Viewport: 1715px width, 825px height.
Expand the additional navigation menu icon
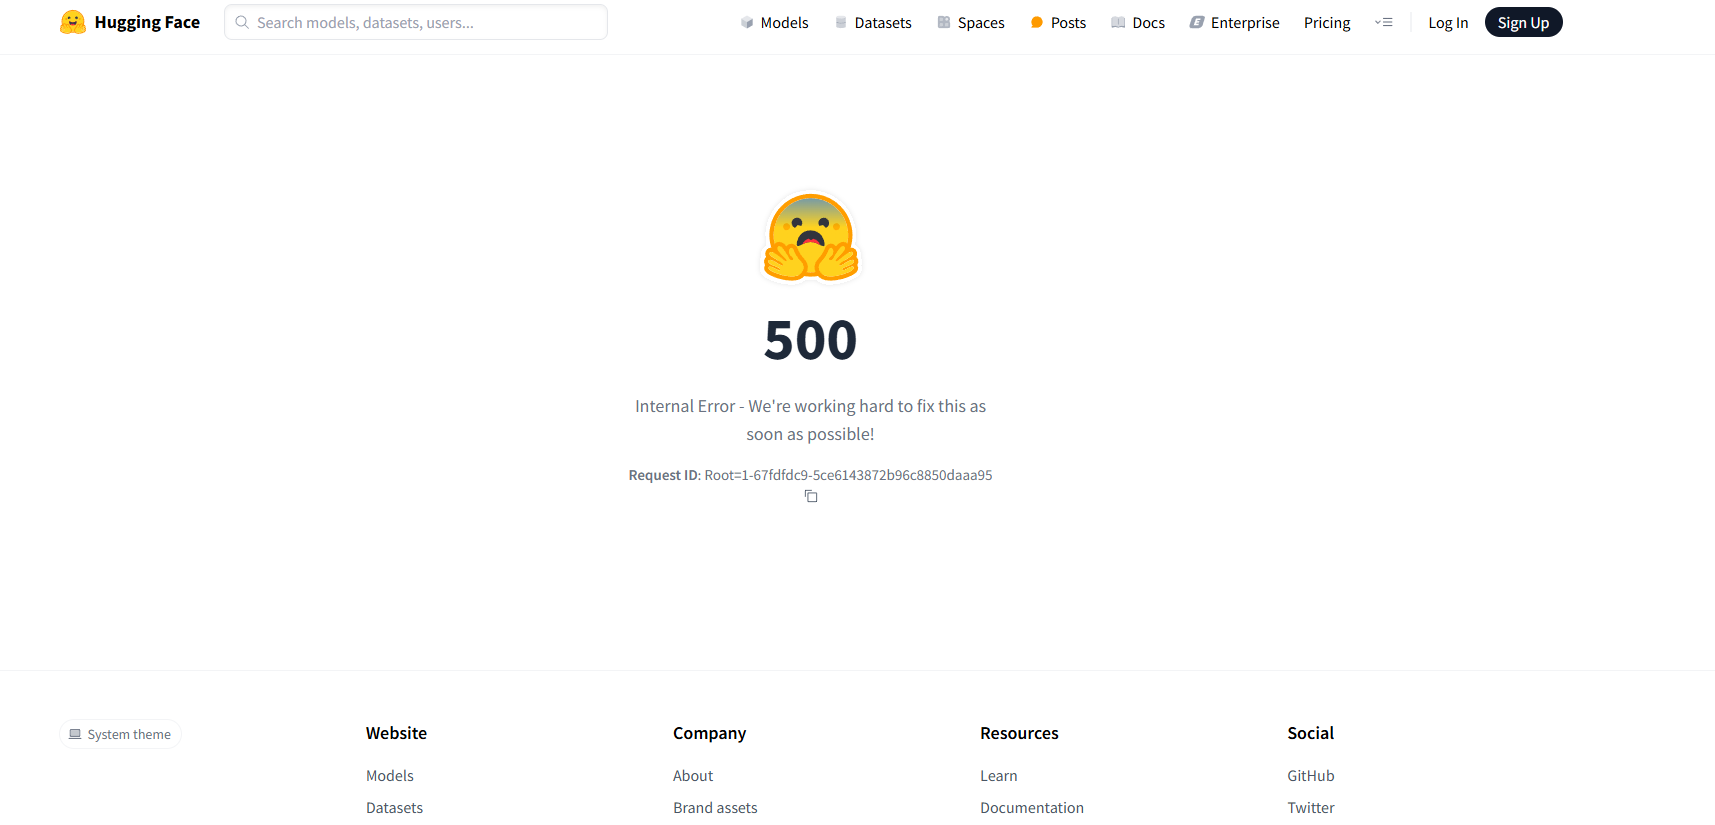click(1384, 22)
